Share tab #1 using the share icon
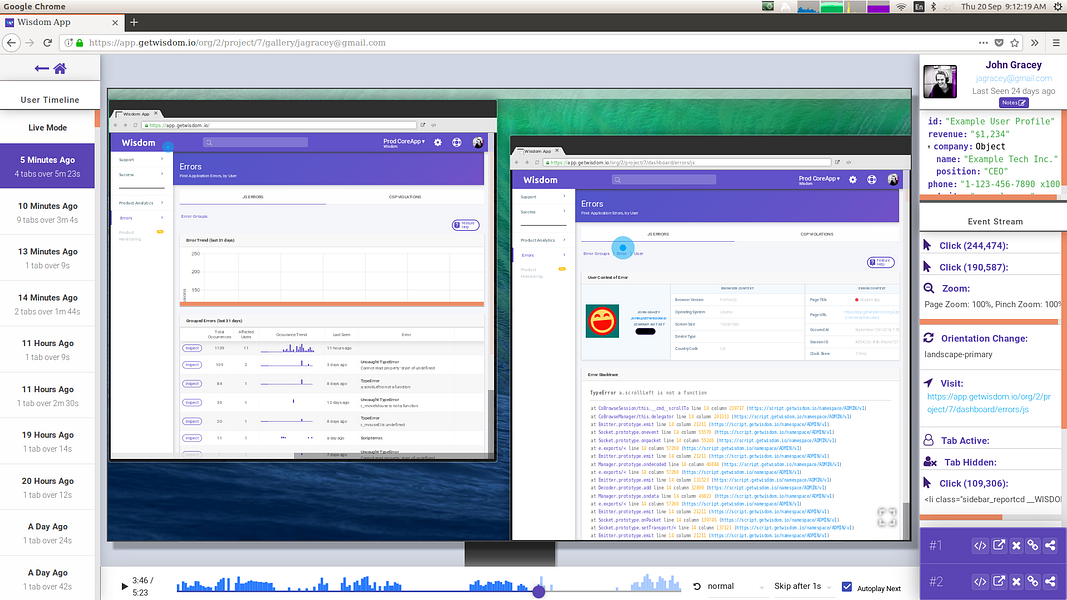The image size is (1067, 600). 1050,546
